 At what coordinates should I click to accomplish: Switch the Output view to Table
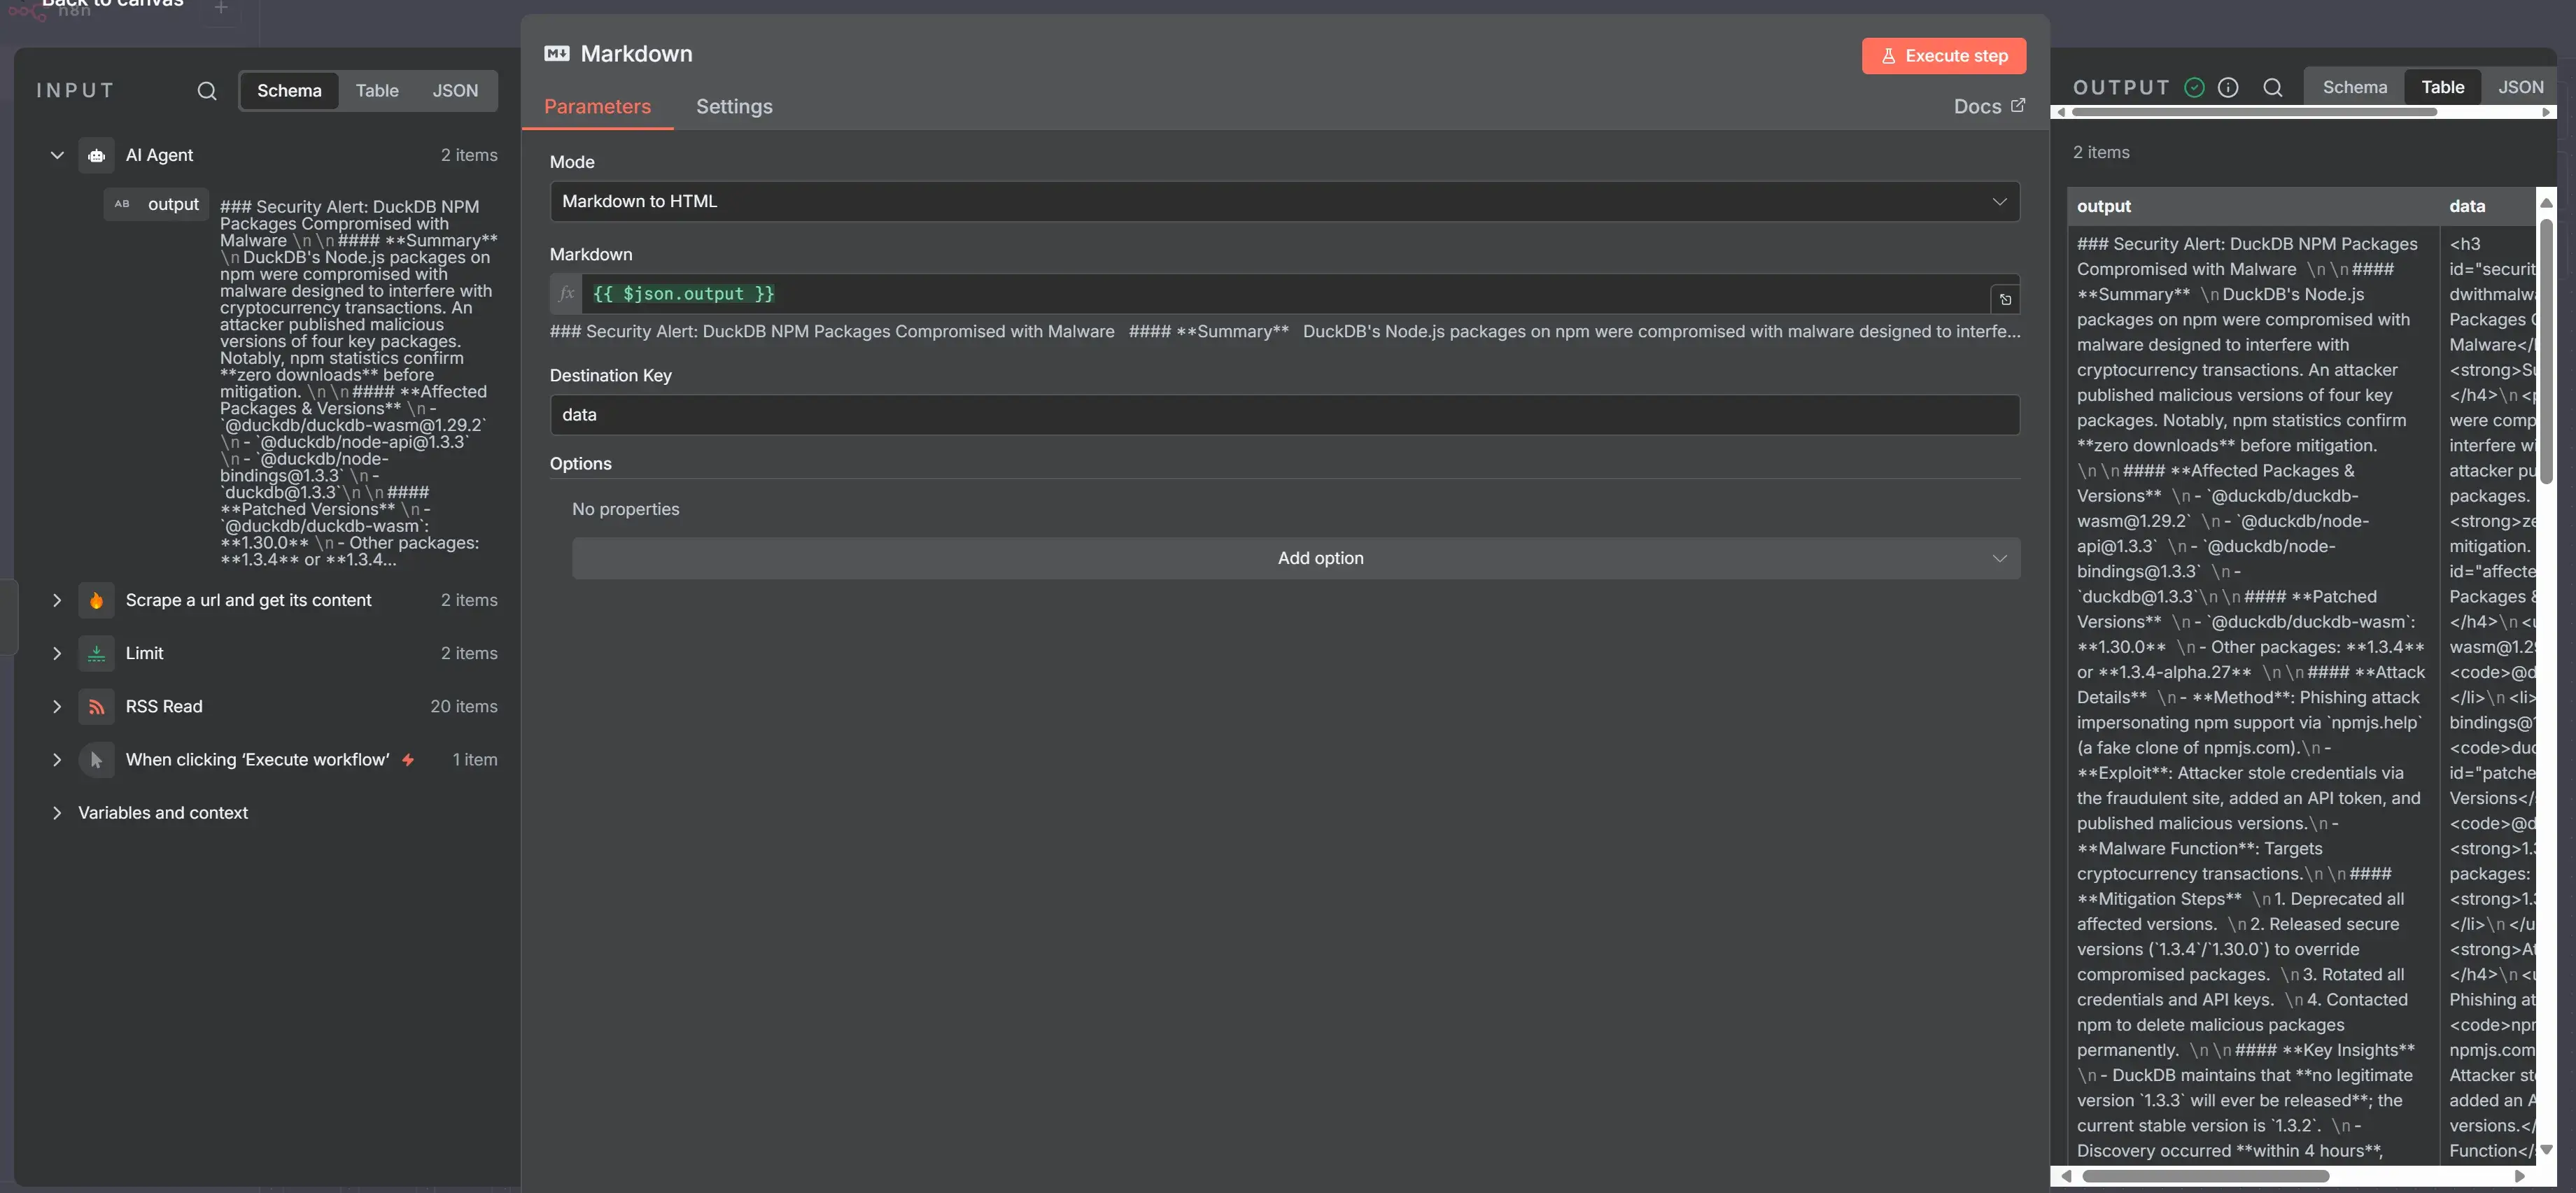tap(2442, 88)
